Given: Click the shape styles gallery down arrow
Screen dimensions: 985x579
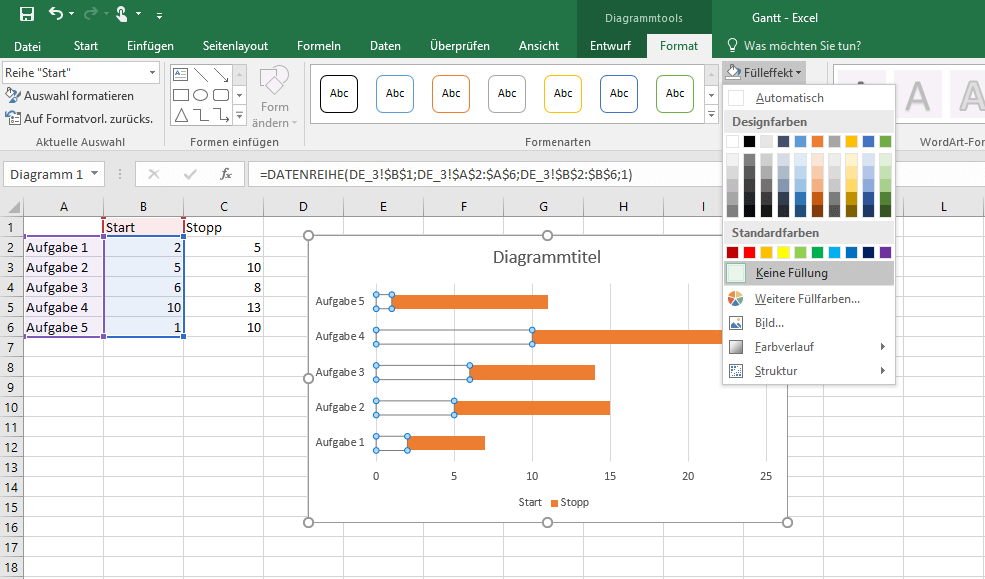Looking at the screenshot, I should 711,95.
